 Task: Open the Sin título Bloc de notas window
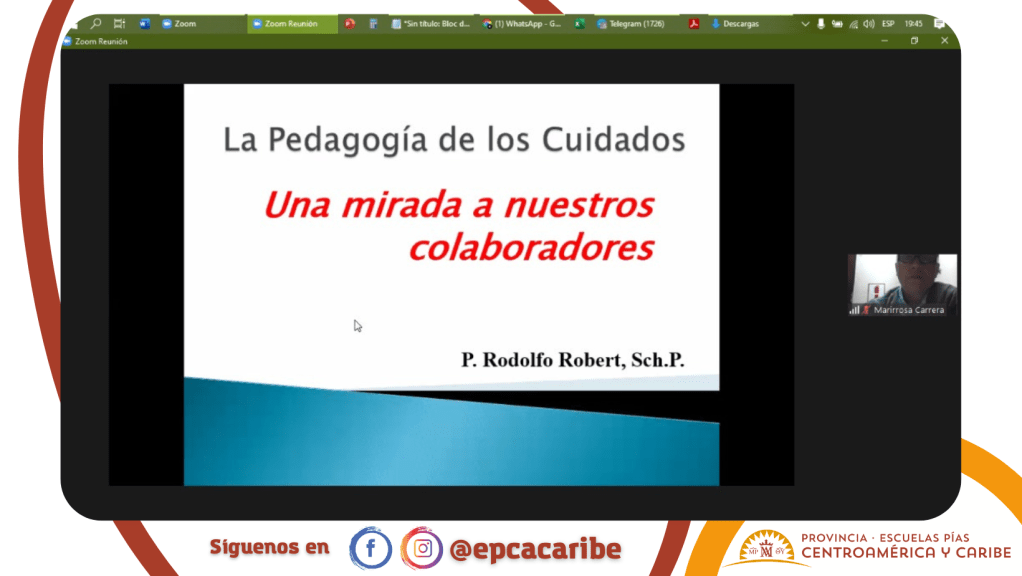point(431,23)
